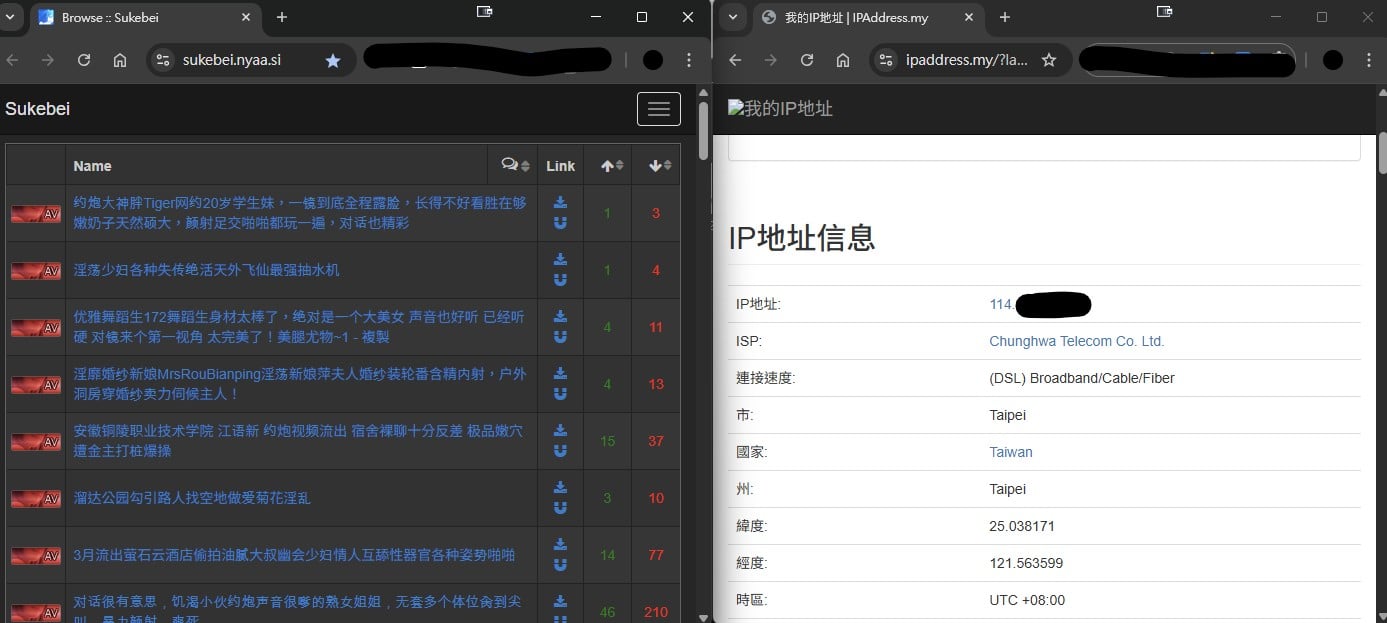Open the magnet link in the row with 37 leechers

coord(560,450)
